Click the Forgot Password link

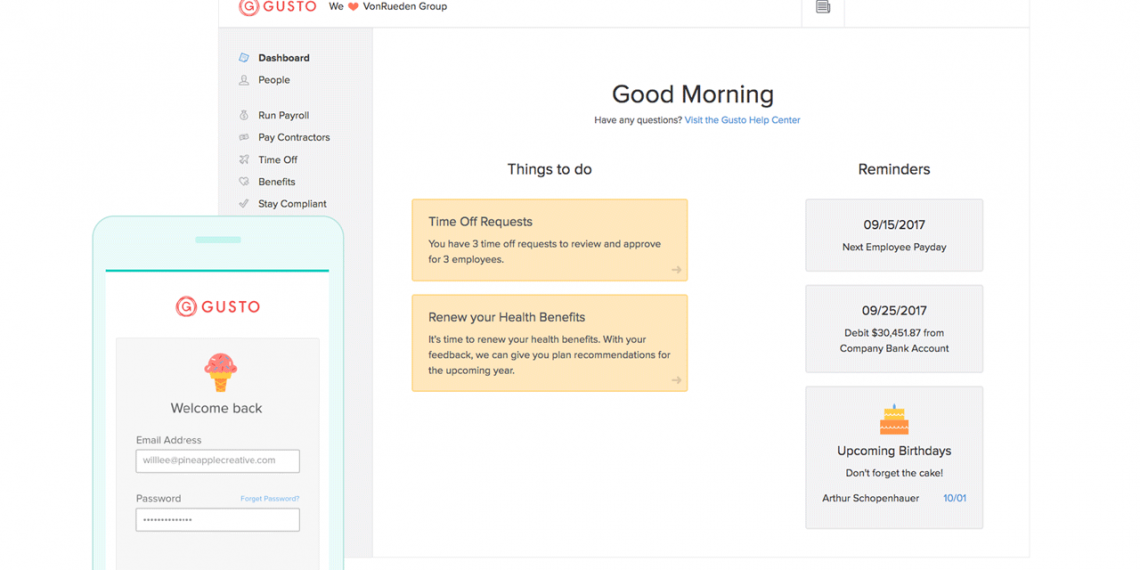tap(269, 499)
